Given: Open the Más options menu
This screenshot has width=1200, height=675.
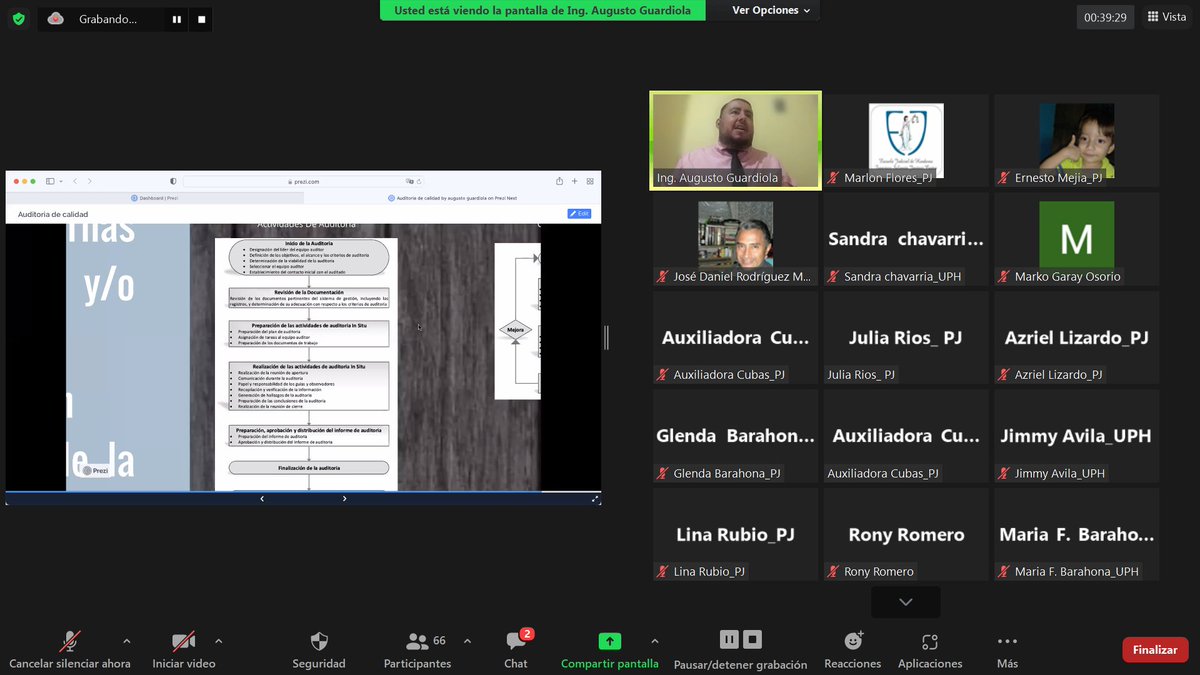Looking at the screenshot, I should 1007,651.
